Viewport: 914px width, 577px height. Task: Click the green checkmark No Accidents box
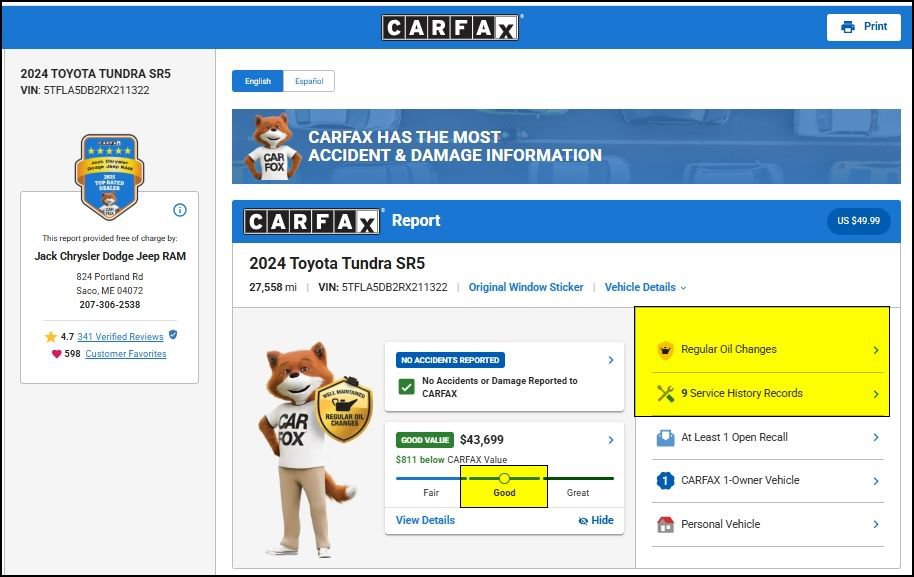coord(406,387)
